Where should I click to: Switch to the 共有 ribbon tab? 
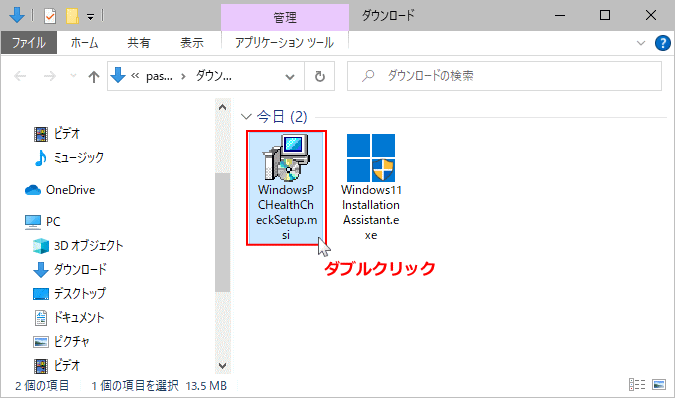pos(139,43)
